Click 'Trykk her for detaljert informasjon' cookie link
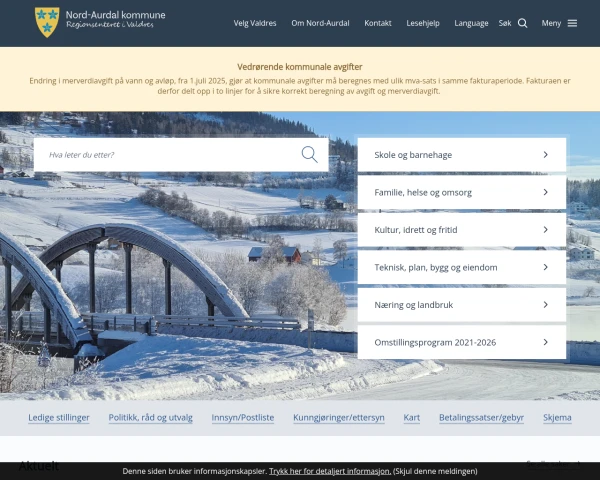The width and height of the screenshot is (600, 480). pos(330,471)
